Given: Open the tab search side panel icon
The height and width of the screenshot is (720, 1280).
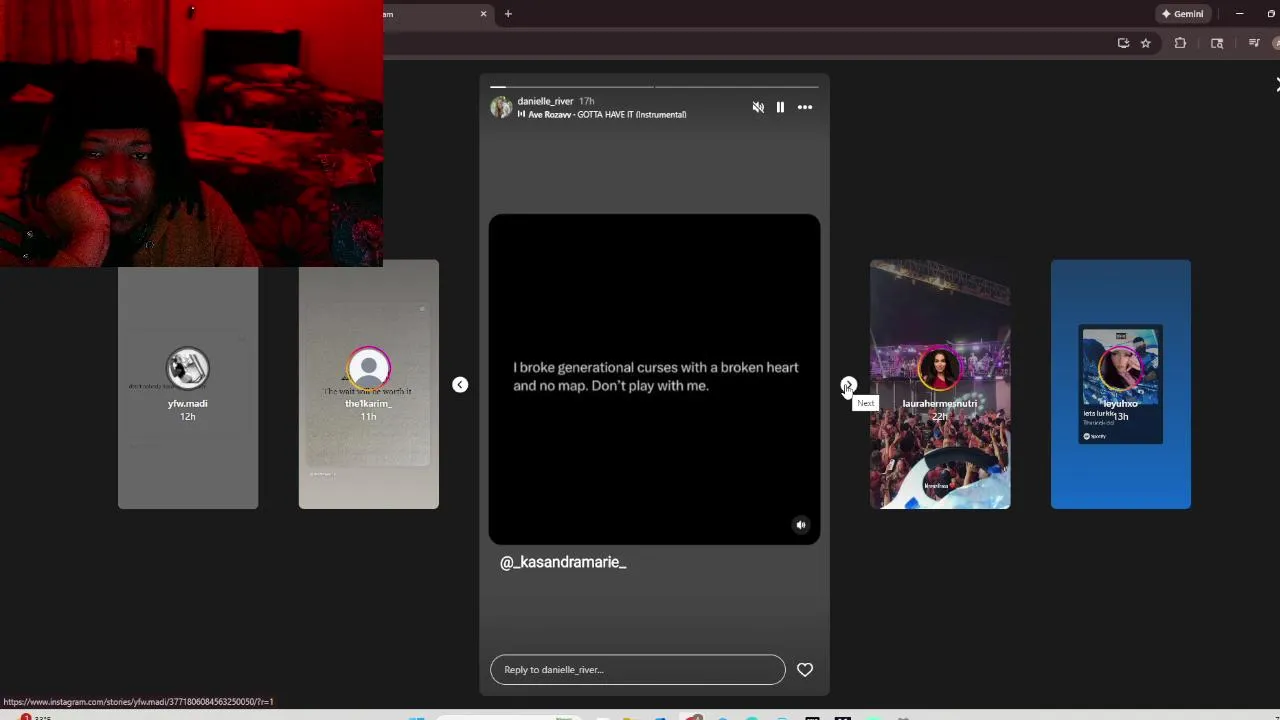Looking at the screenshot, I should [1217, 43].
